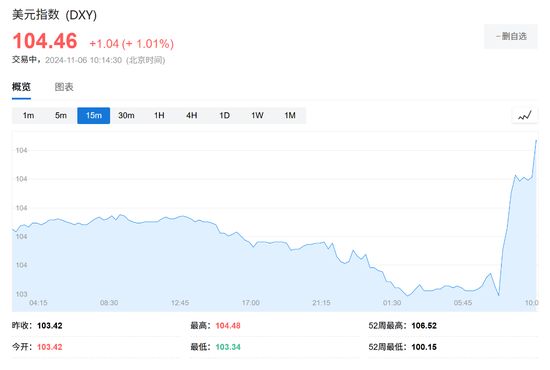Click the 104.46 current price
This screenshot has height=370, width=550.
coord(45,41)
